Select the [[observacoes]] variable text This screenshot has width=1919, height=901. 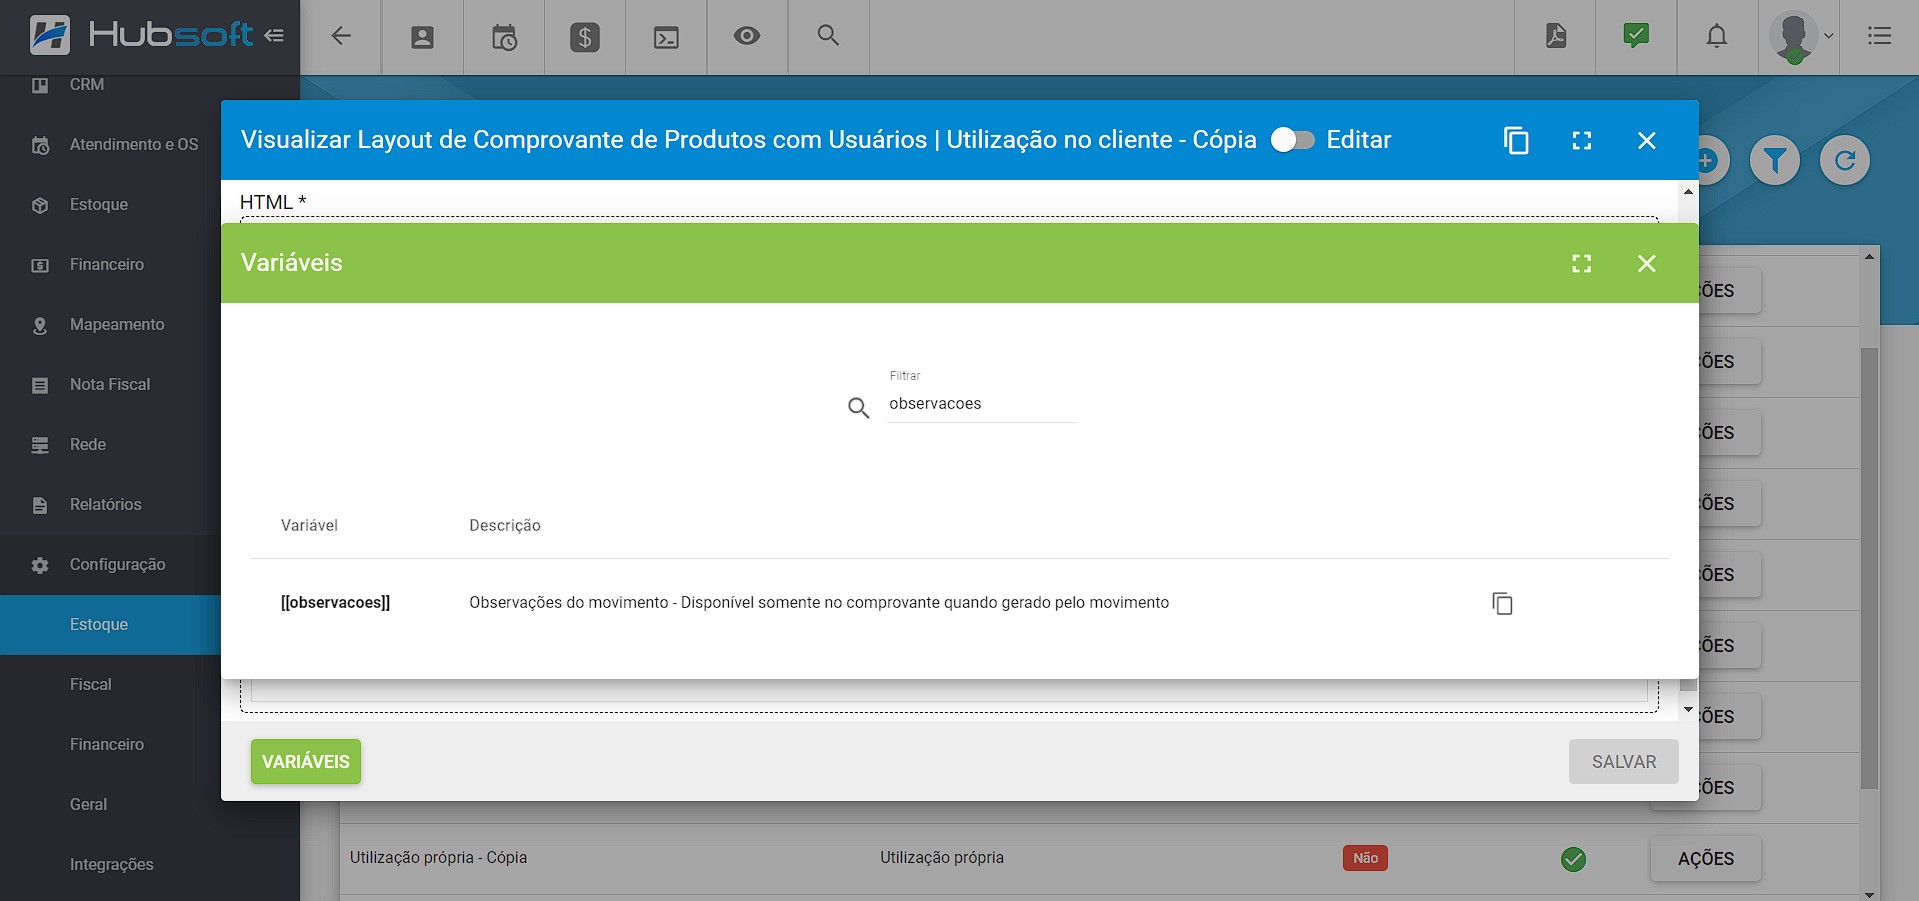pyautogui.click(x=335, y=603)
